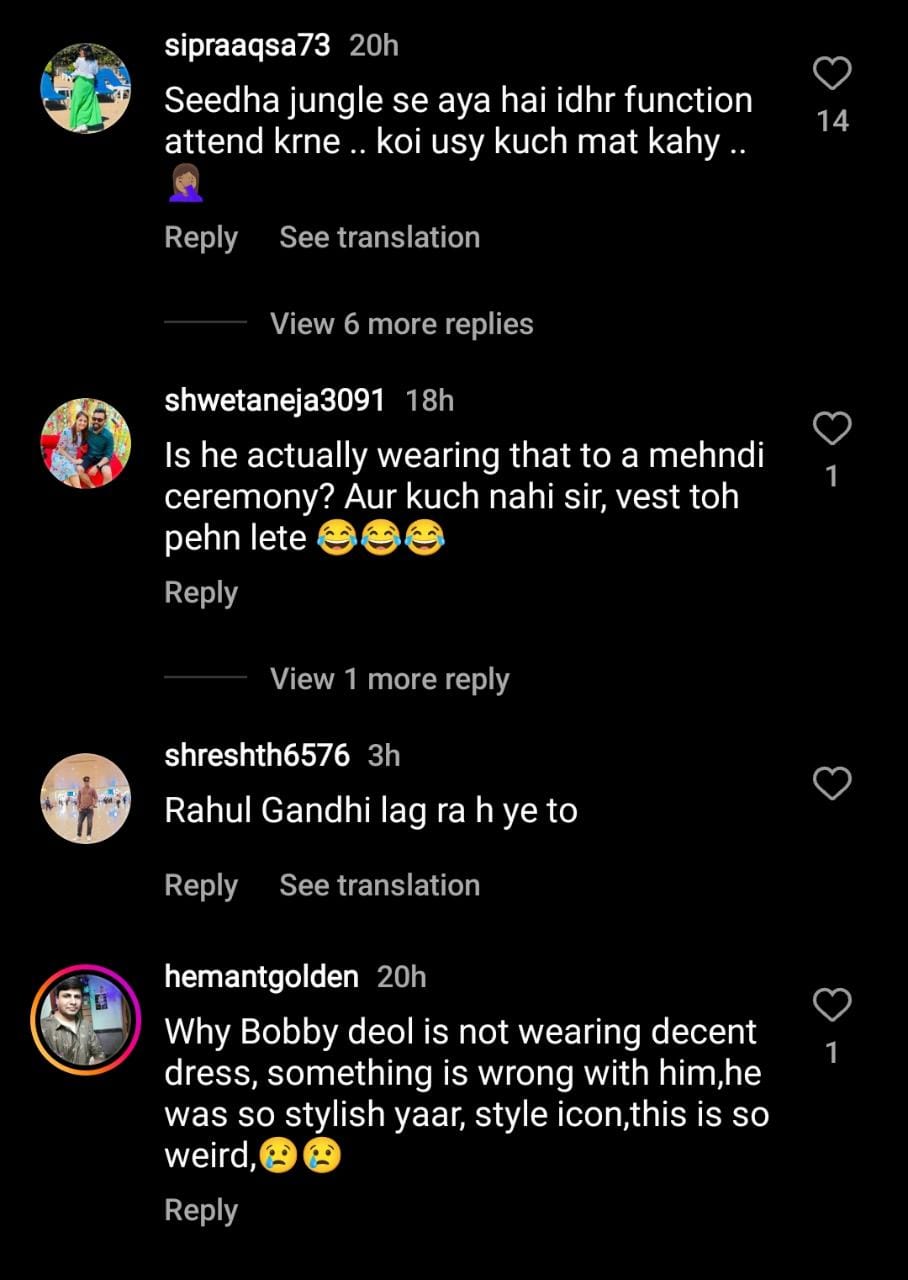908x1280 pixels.
Task: Expand "View 6 more replies"
Action: click(x=401, y=324)
